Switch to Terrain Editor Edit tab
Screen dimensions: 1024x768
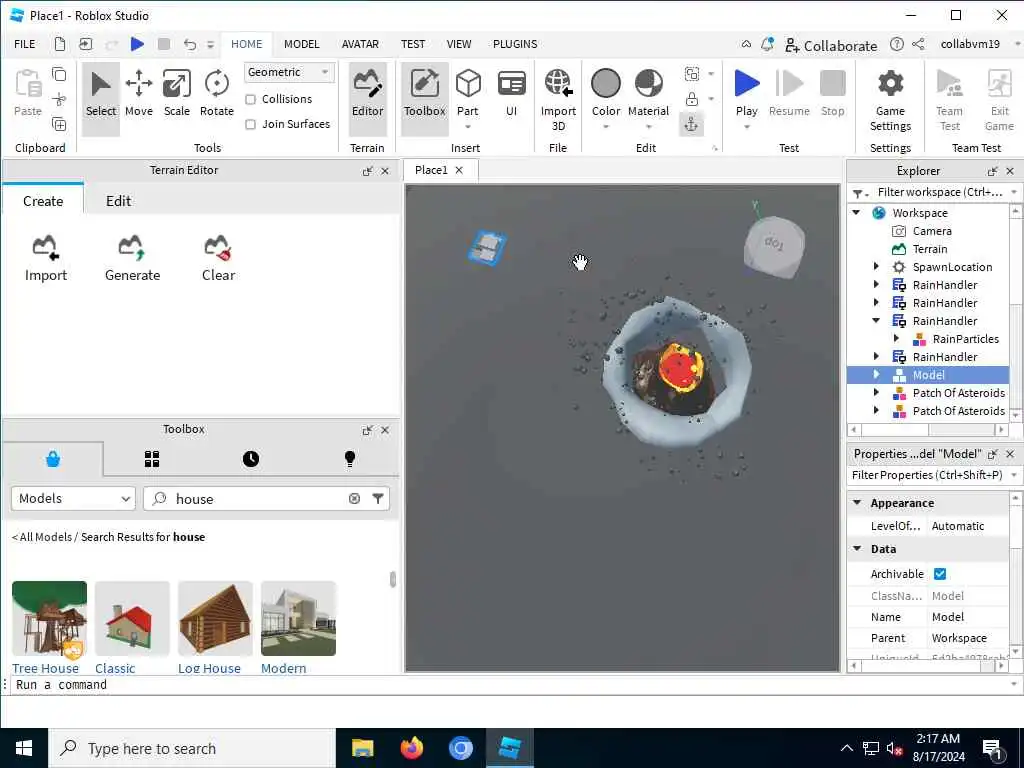pyautogui.click(x=118, y=201)
